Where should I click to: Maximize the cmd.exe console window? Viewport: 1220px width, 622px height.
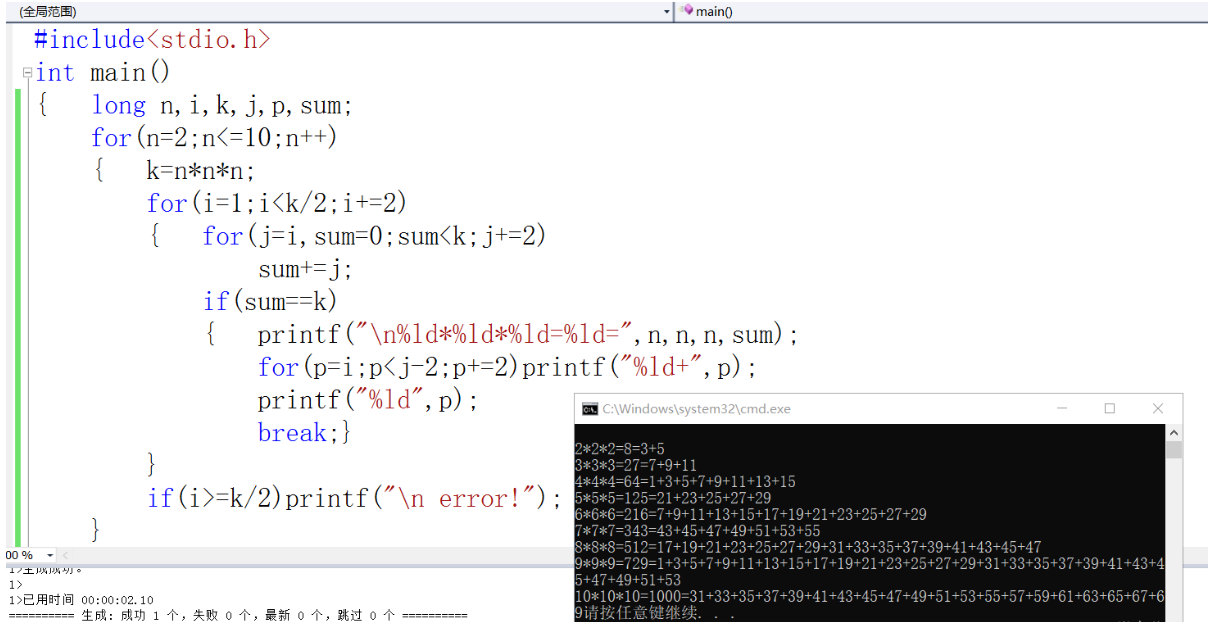pos(1109,409)
